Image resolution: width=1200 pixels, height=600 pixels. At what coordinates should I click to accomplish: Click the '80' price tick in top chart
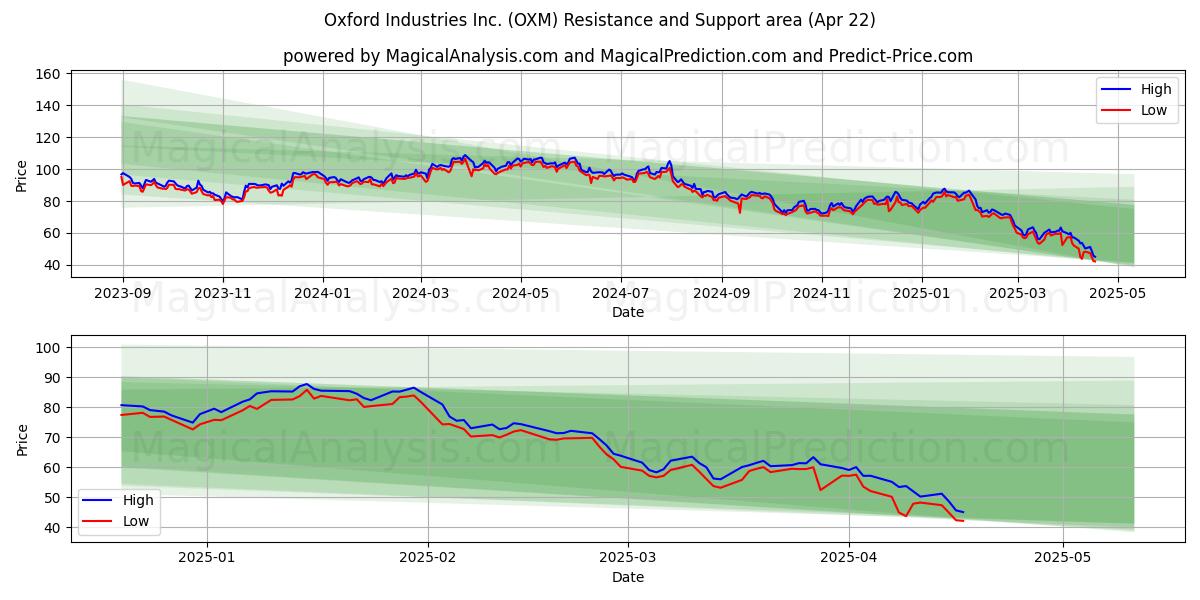54,202
